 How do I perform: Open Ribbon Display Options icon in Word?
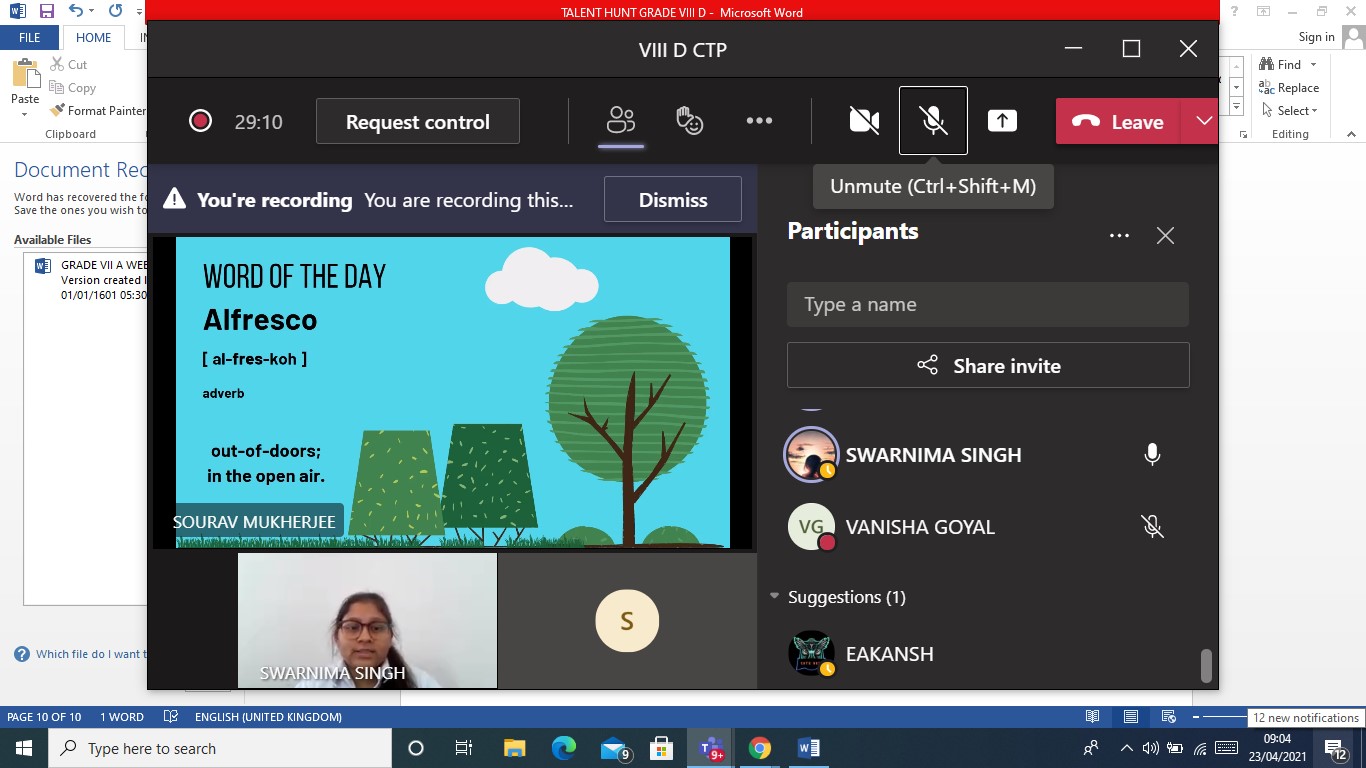tap(1264, 11)
